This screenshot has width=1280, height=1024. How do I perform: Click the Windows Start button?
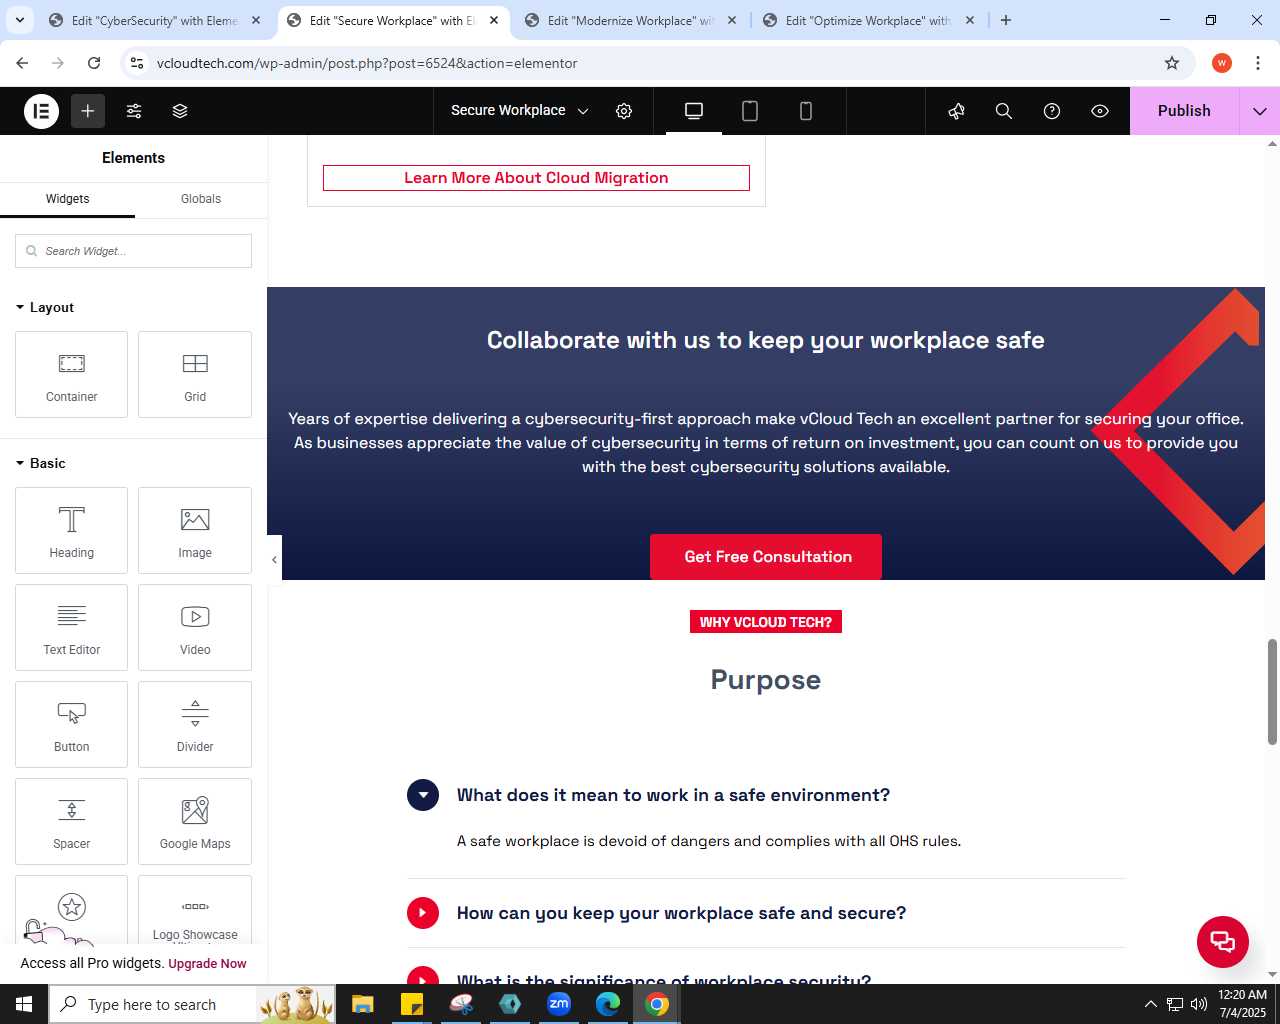click(x=24, y=1004)
